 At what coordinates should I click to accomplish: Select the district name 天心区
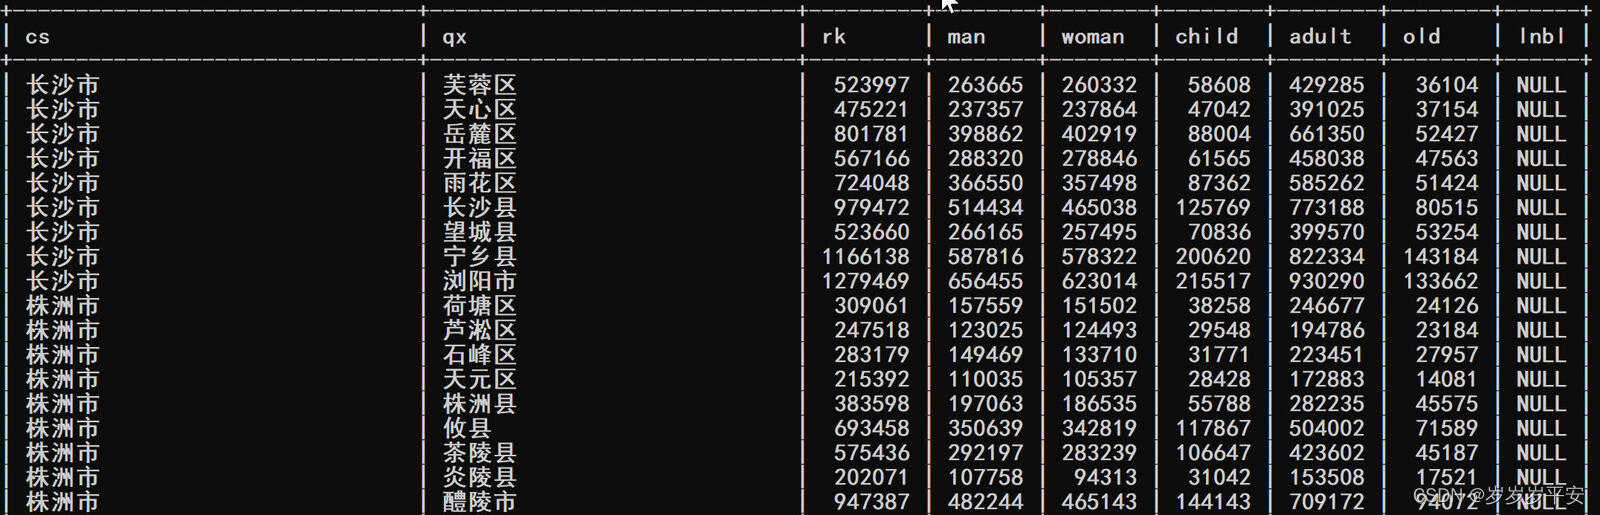coord(480,110)
